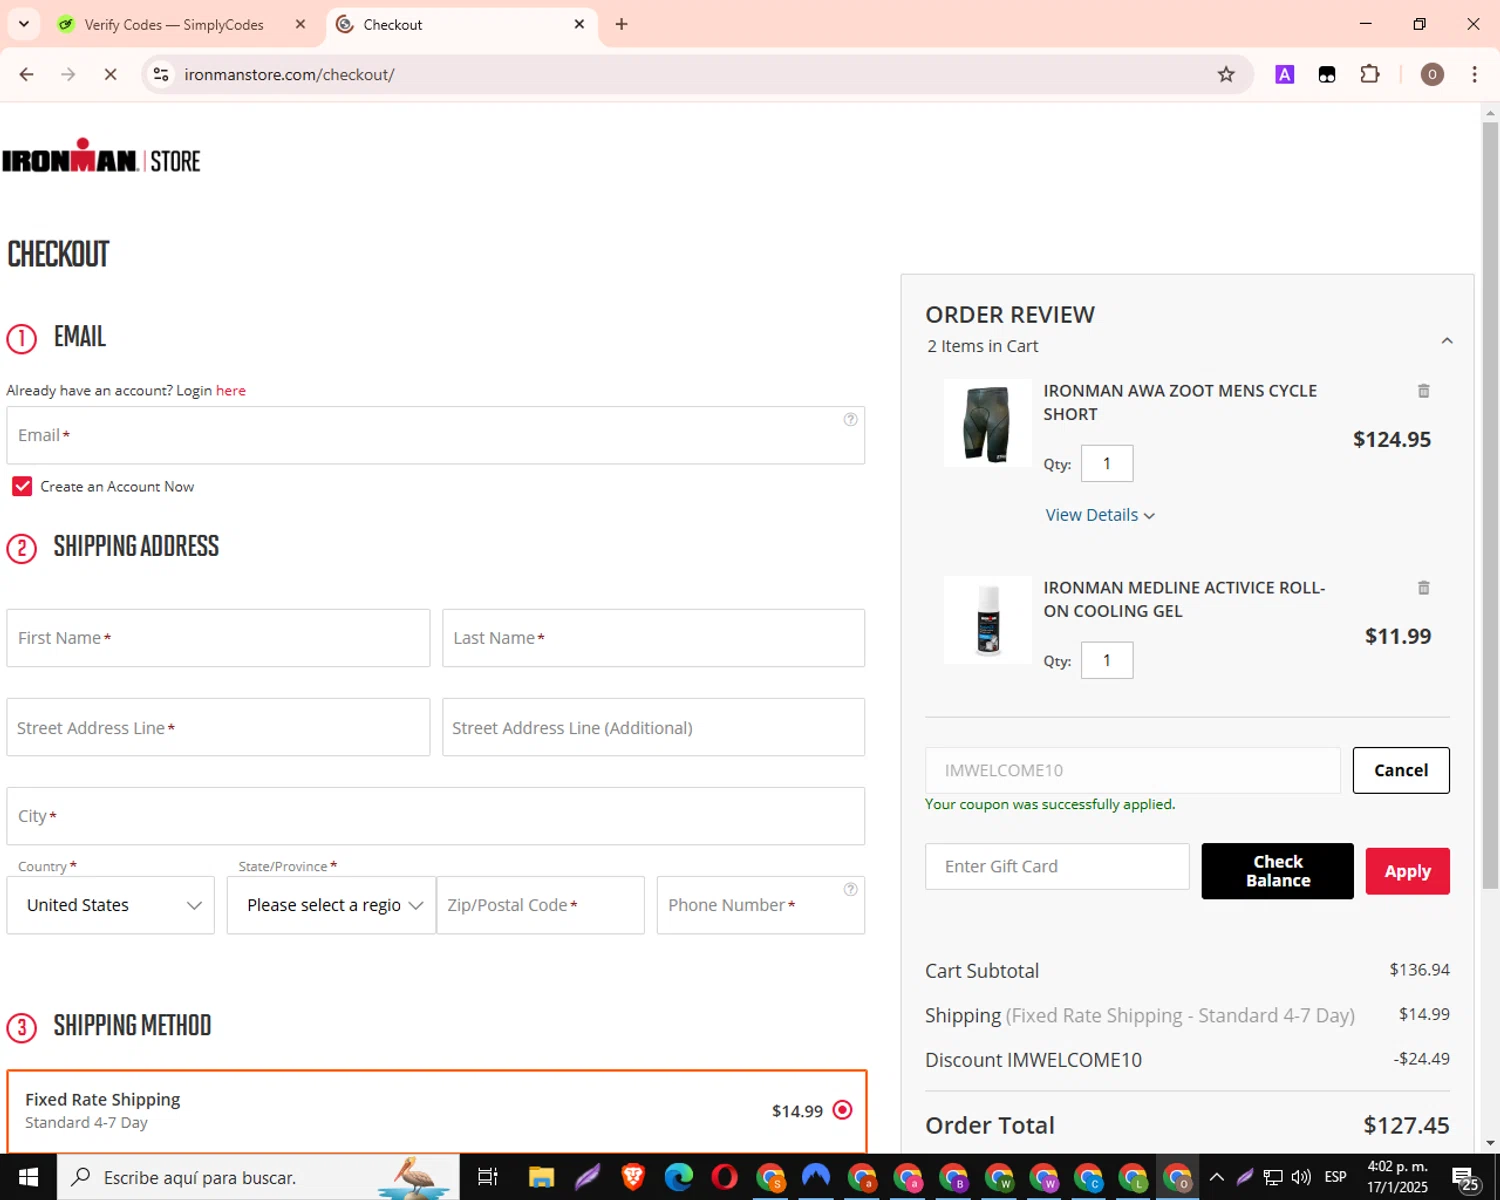The width and height of the screenshot is (1500, 1200).
Task: Click the Zip/Postal Code field
Action: 541,905
